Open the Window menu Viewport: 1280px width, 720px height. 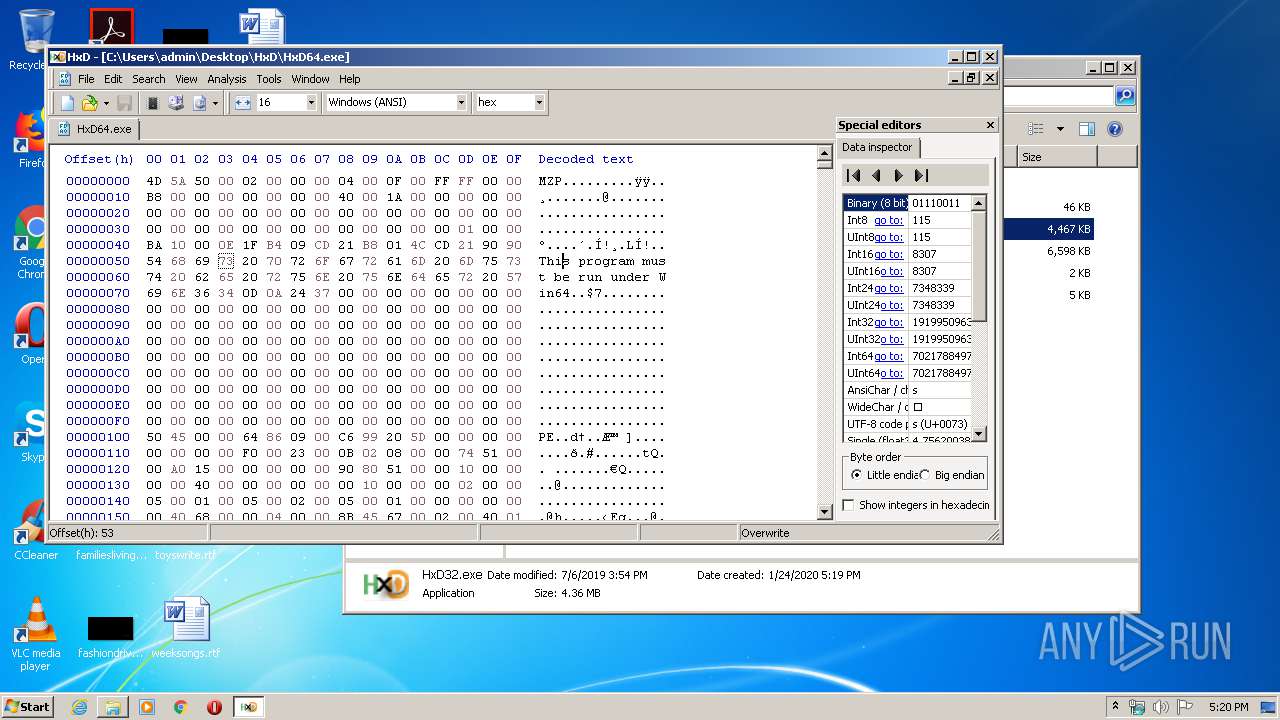[x=310, y=79]
